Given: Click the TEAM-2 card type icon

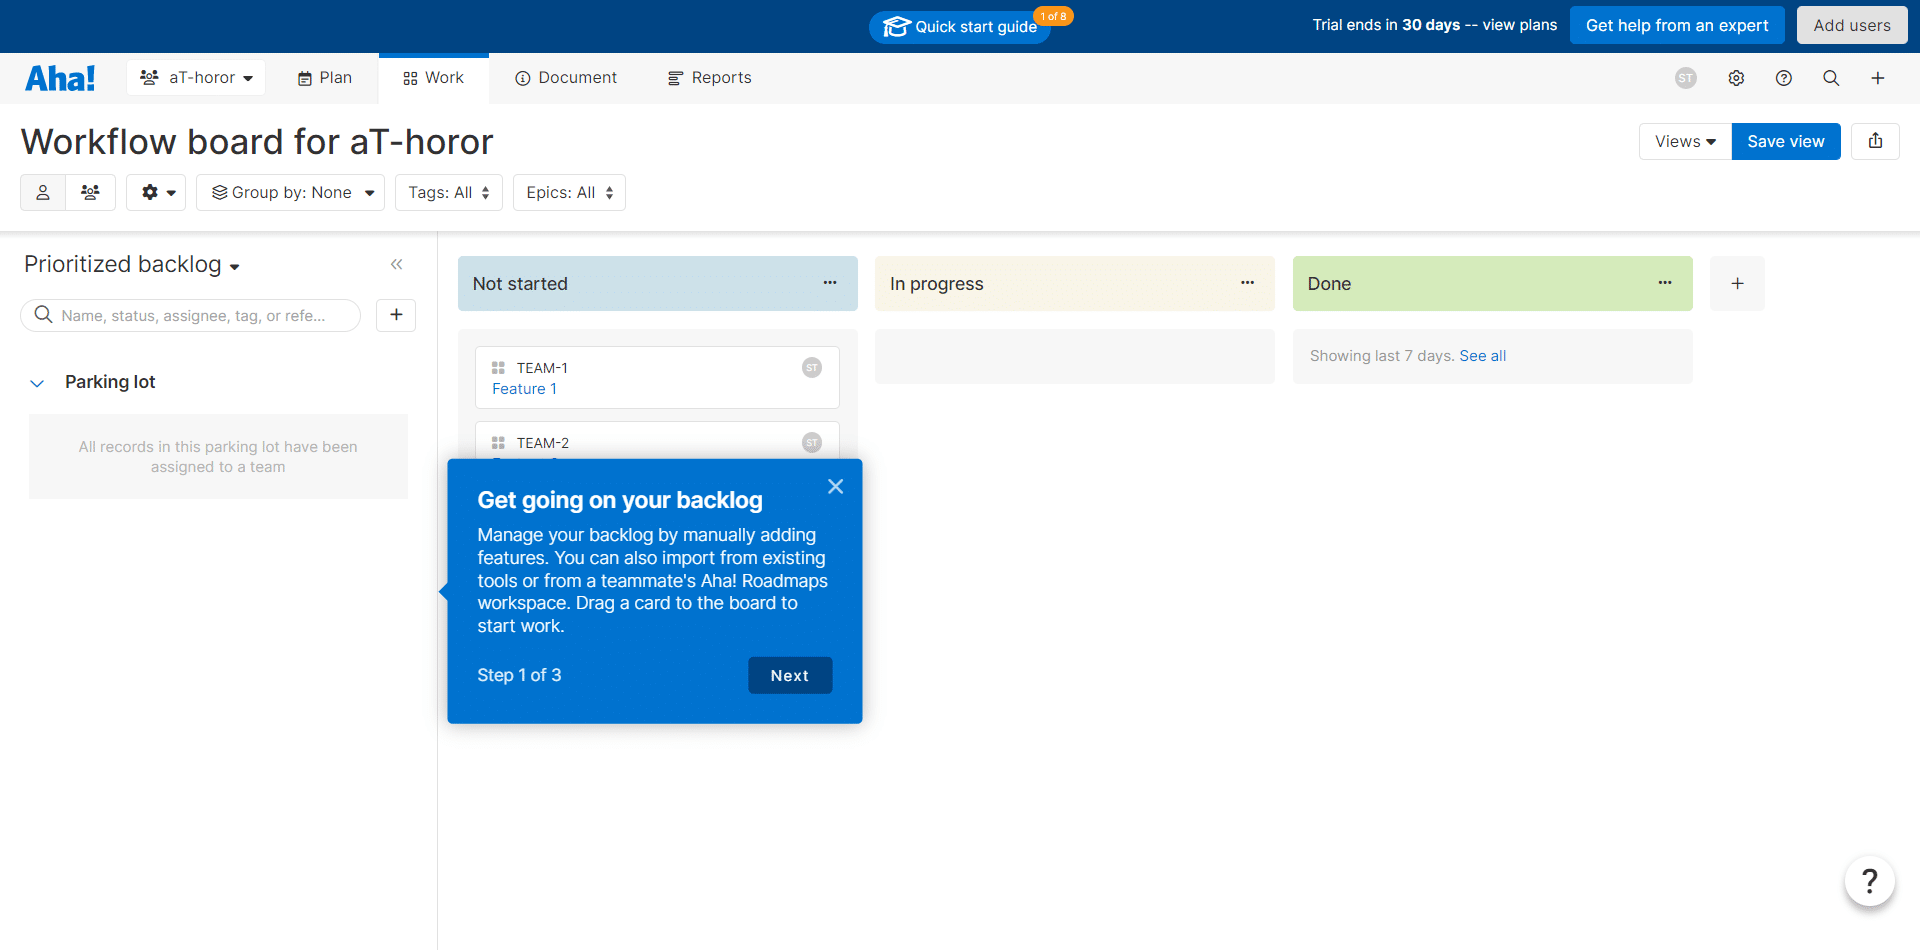Looking at the screenshot, I should coord(498,443).
